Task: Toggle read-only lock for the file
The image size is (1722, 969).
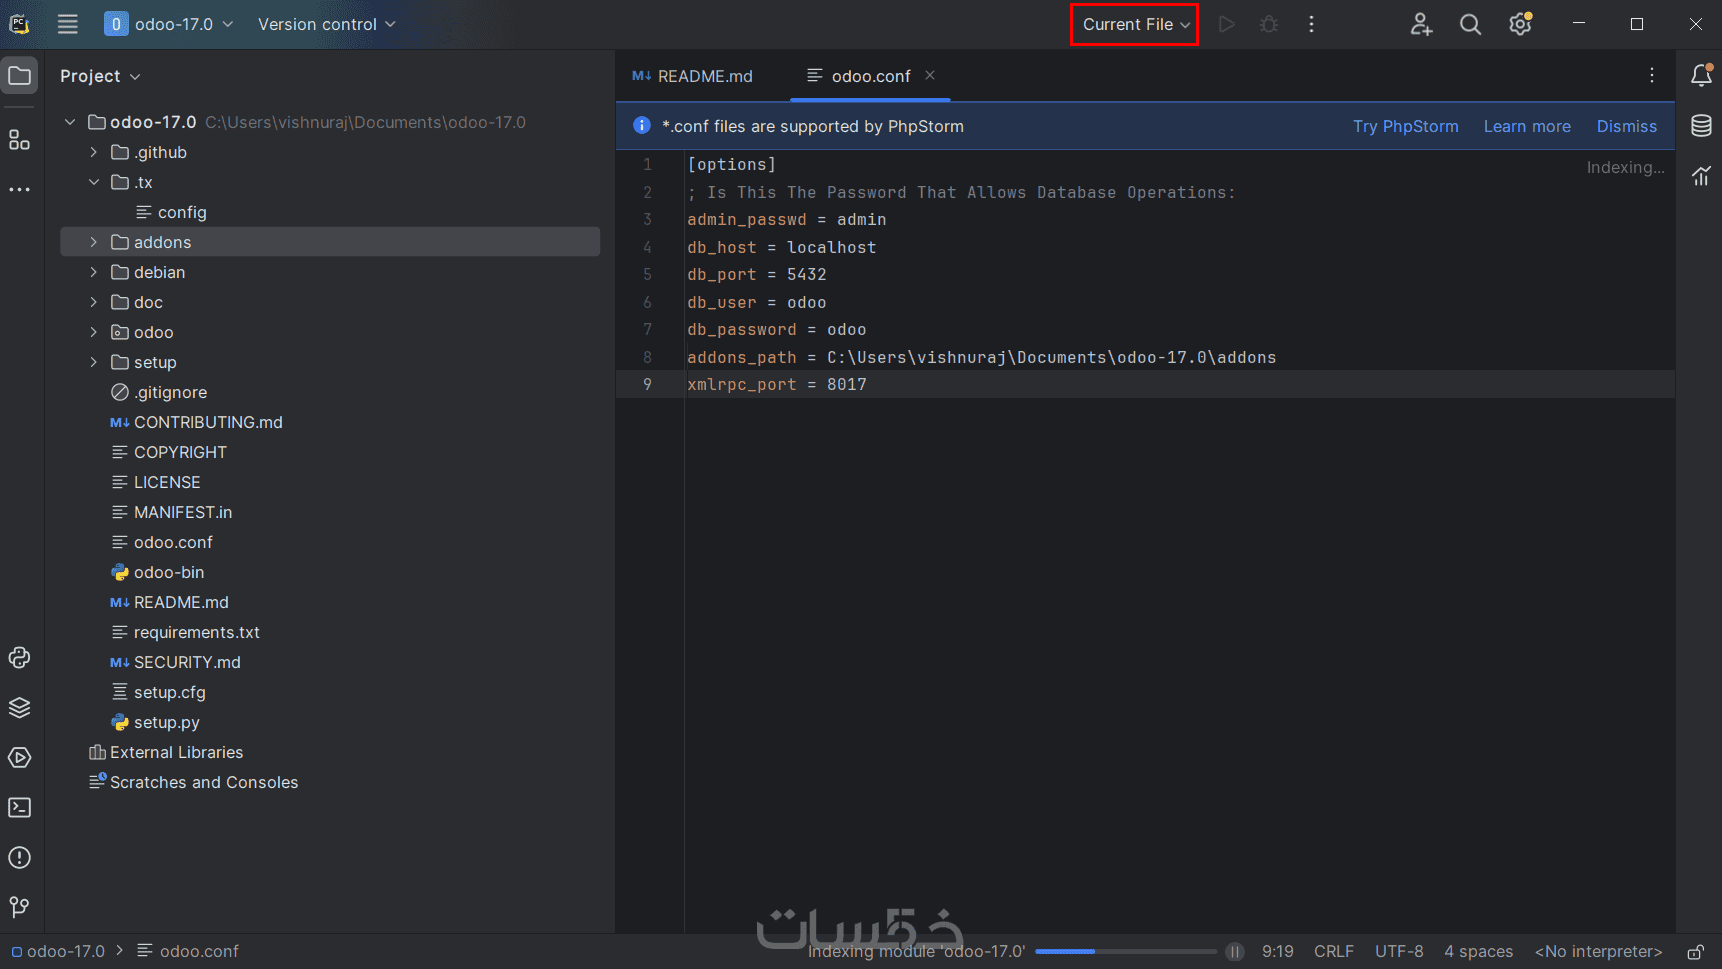Action: pyautogui.click(x=1696, y=952)
